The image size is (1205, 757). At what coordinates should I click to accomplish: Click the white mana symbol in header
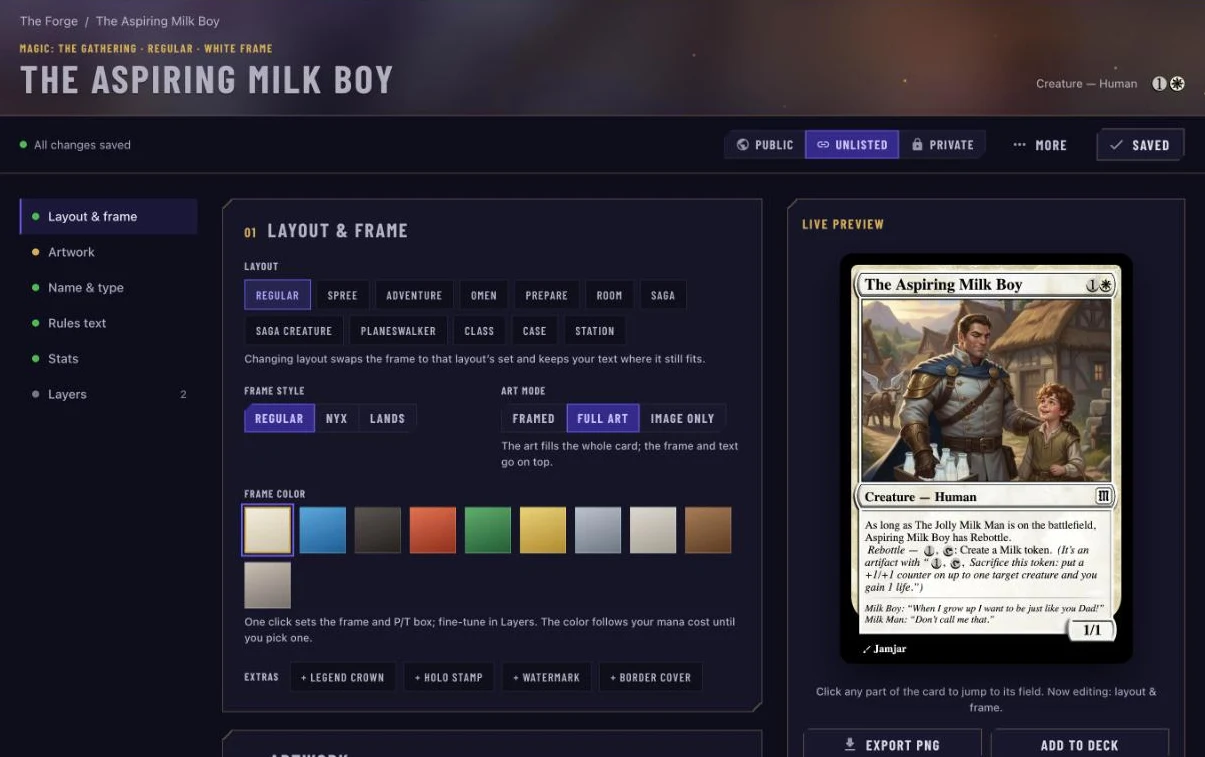pos(1177,84)
